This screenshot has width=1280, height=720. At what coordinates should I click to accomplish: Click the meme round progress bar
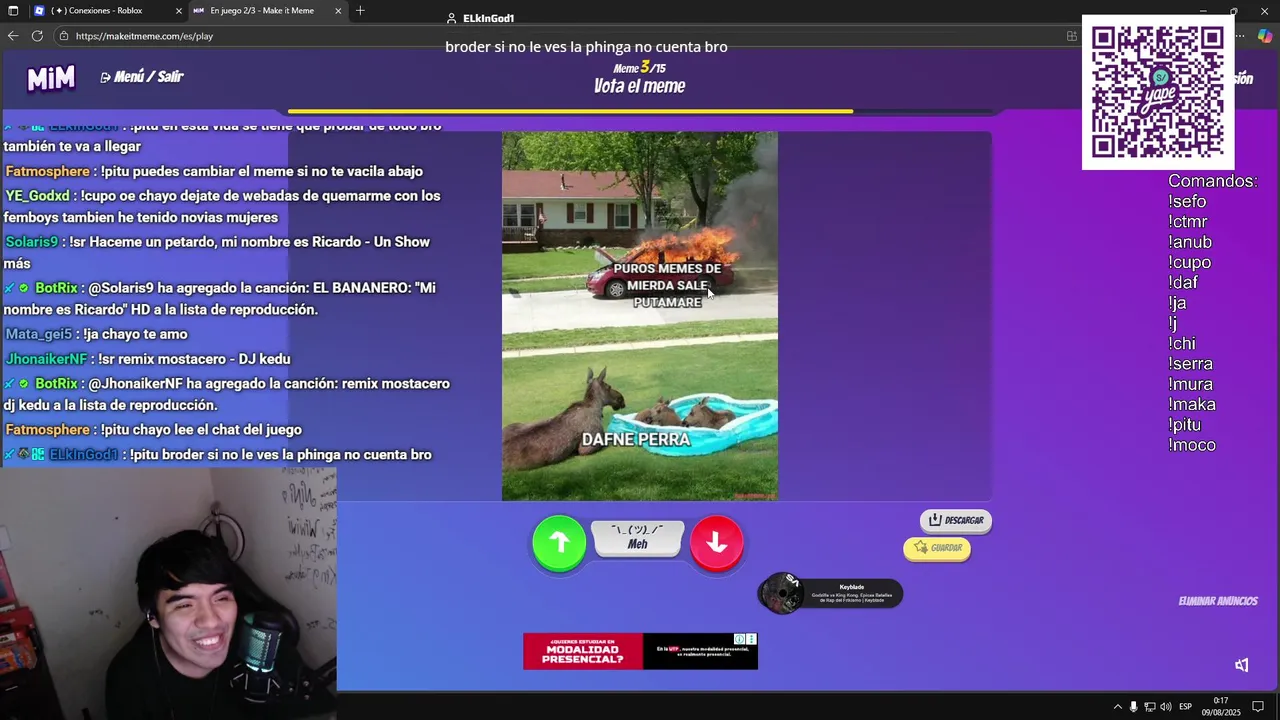[x=640, y=112]
